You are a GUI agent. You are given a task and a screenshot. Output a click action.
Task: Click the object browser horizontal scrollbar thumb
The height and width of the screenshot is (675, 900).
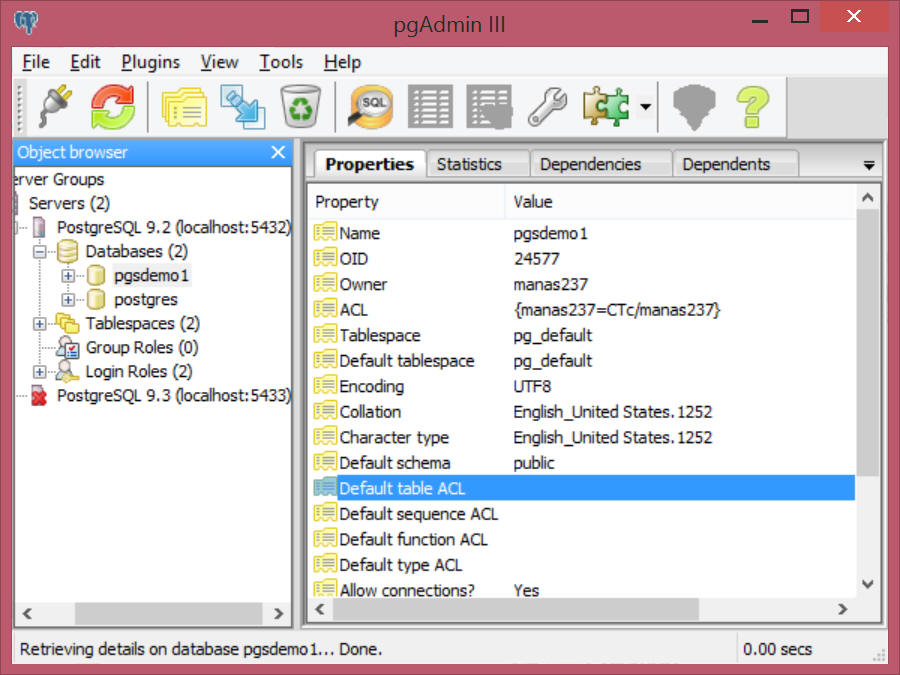click(x=169, y=614)
